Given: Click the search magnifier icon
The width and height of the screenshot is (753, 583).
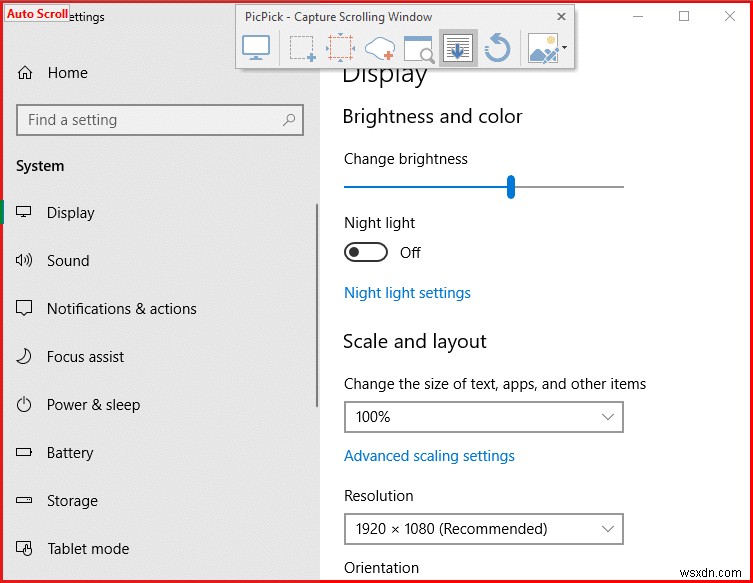Looking at the screenshot, I should 289,120.
